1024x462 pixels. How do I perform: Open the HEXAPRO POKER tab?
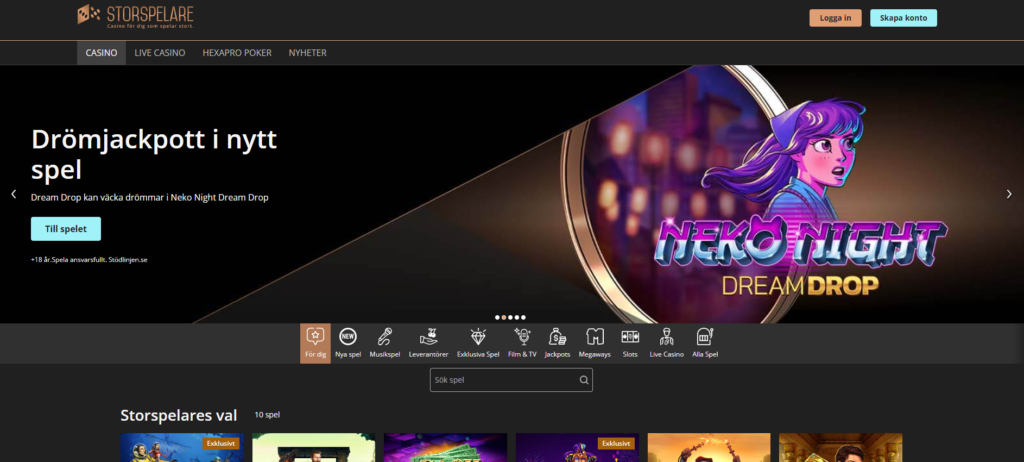pyautogui.click(x=237, y=53)
